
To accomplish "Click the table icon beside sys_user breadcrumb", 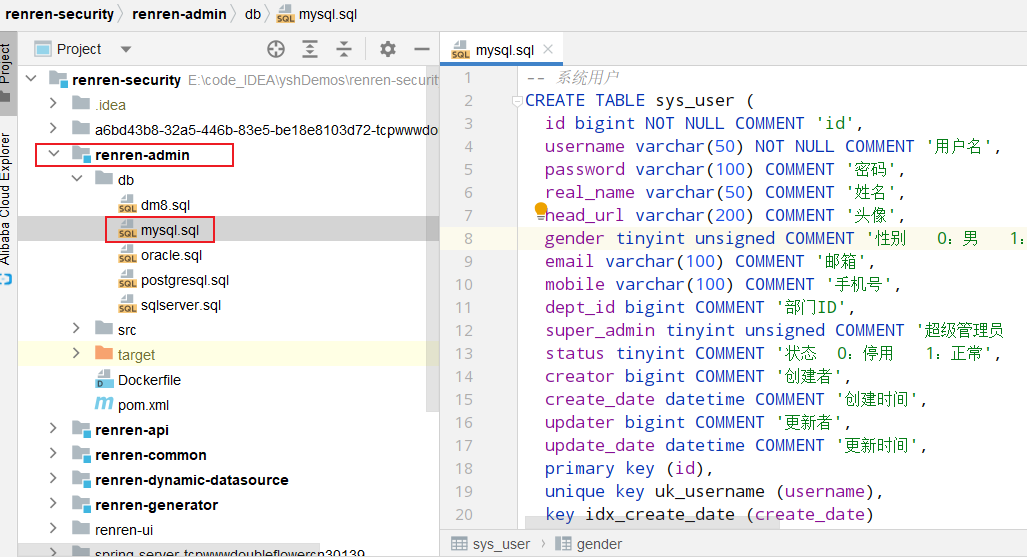I will 459,544.
